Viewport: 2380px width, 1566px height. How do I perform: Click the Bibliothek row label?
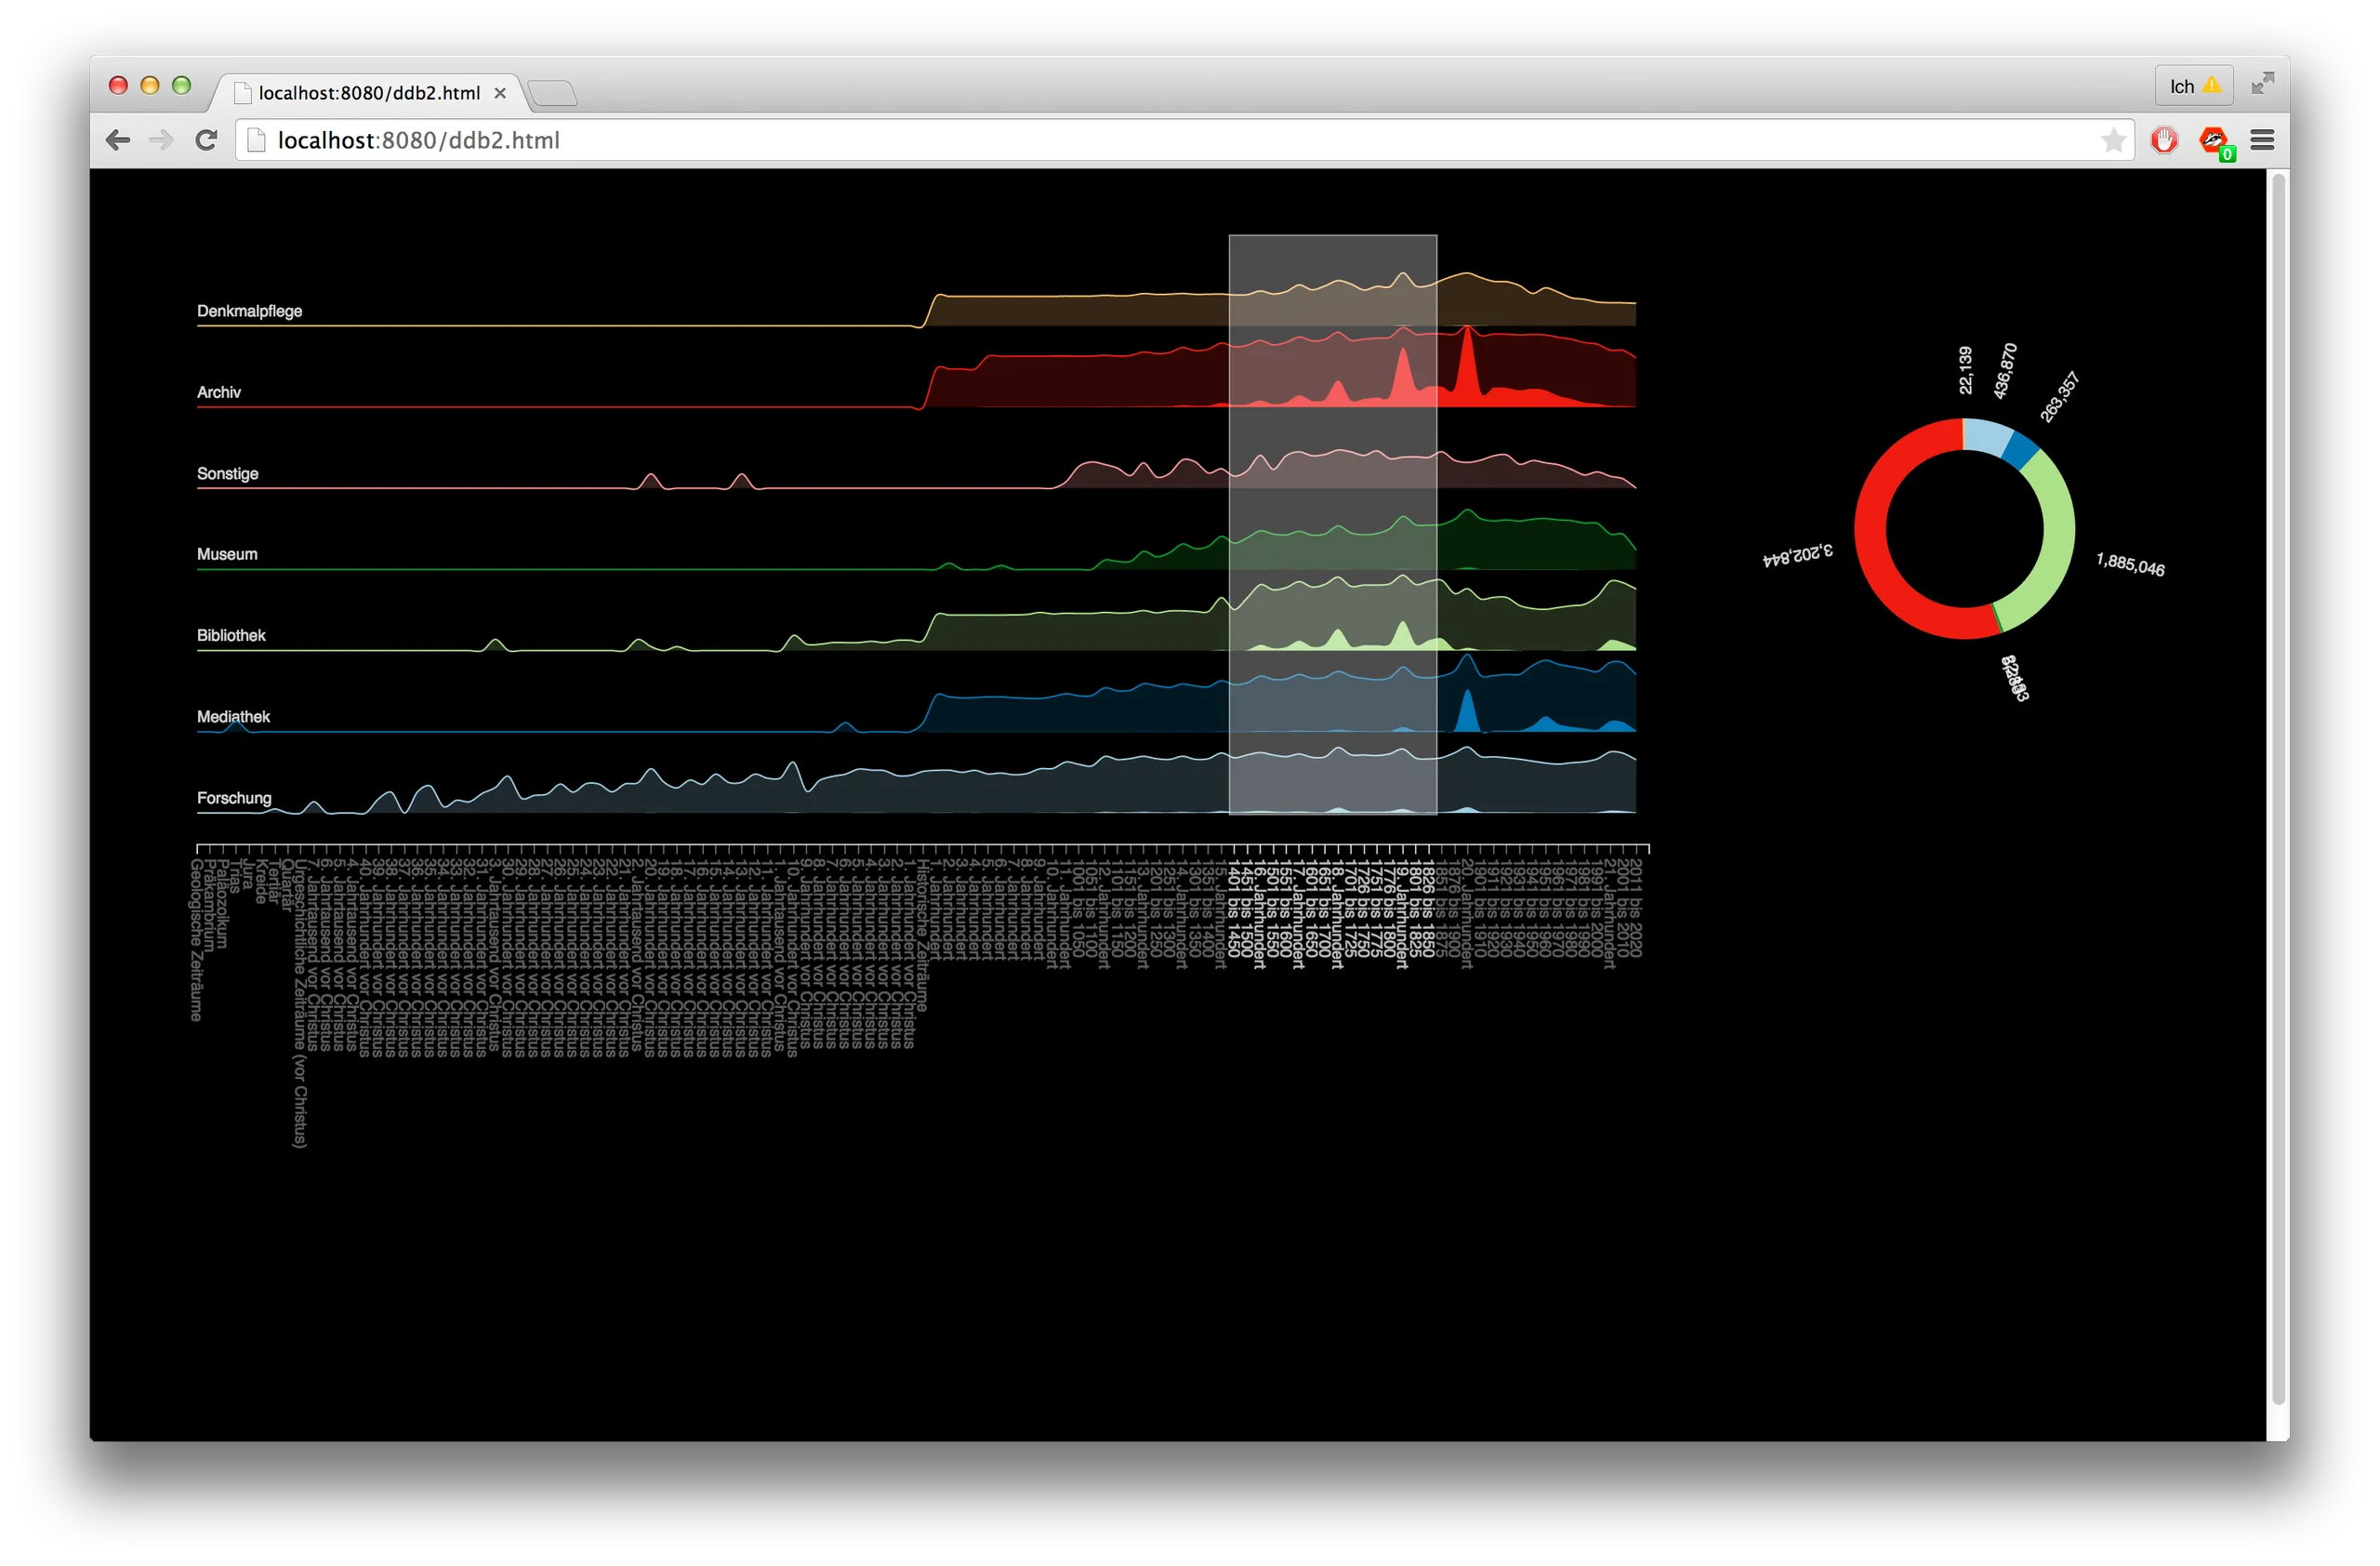pyautogui.click(x=231, y=635)
